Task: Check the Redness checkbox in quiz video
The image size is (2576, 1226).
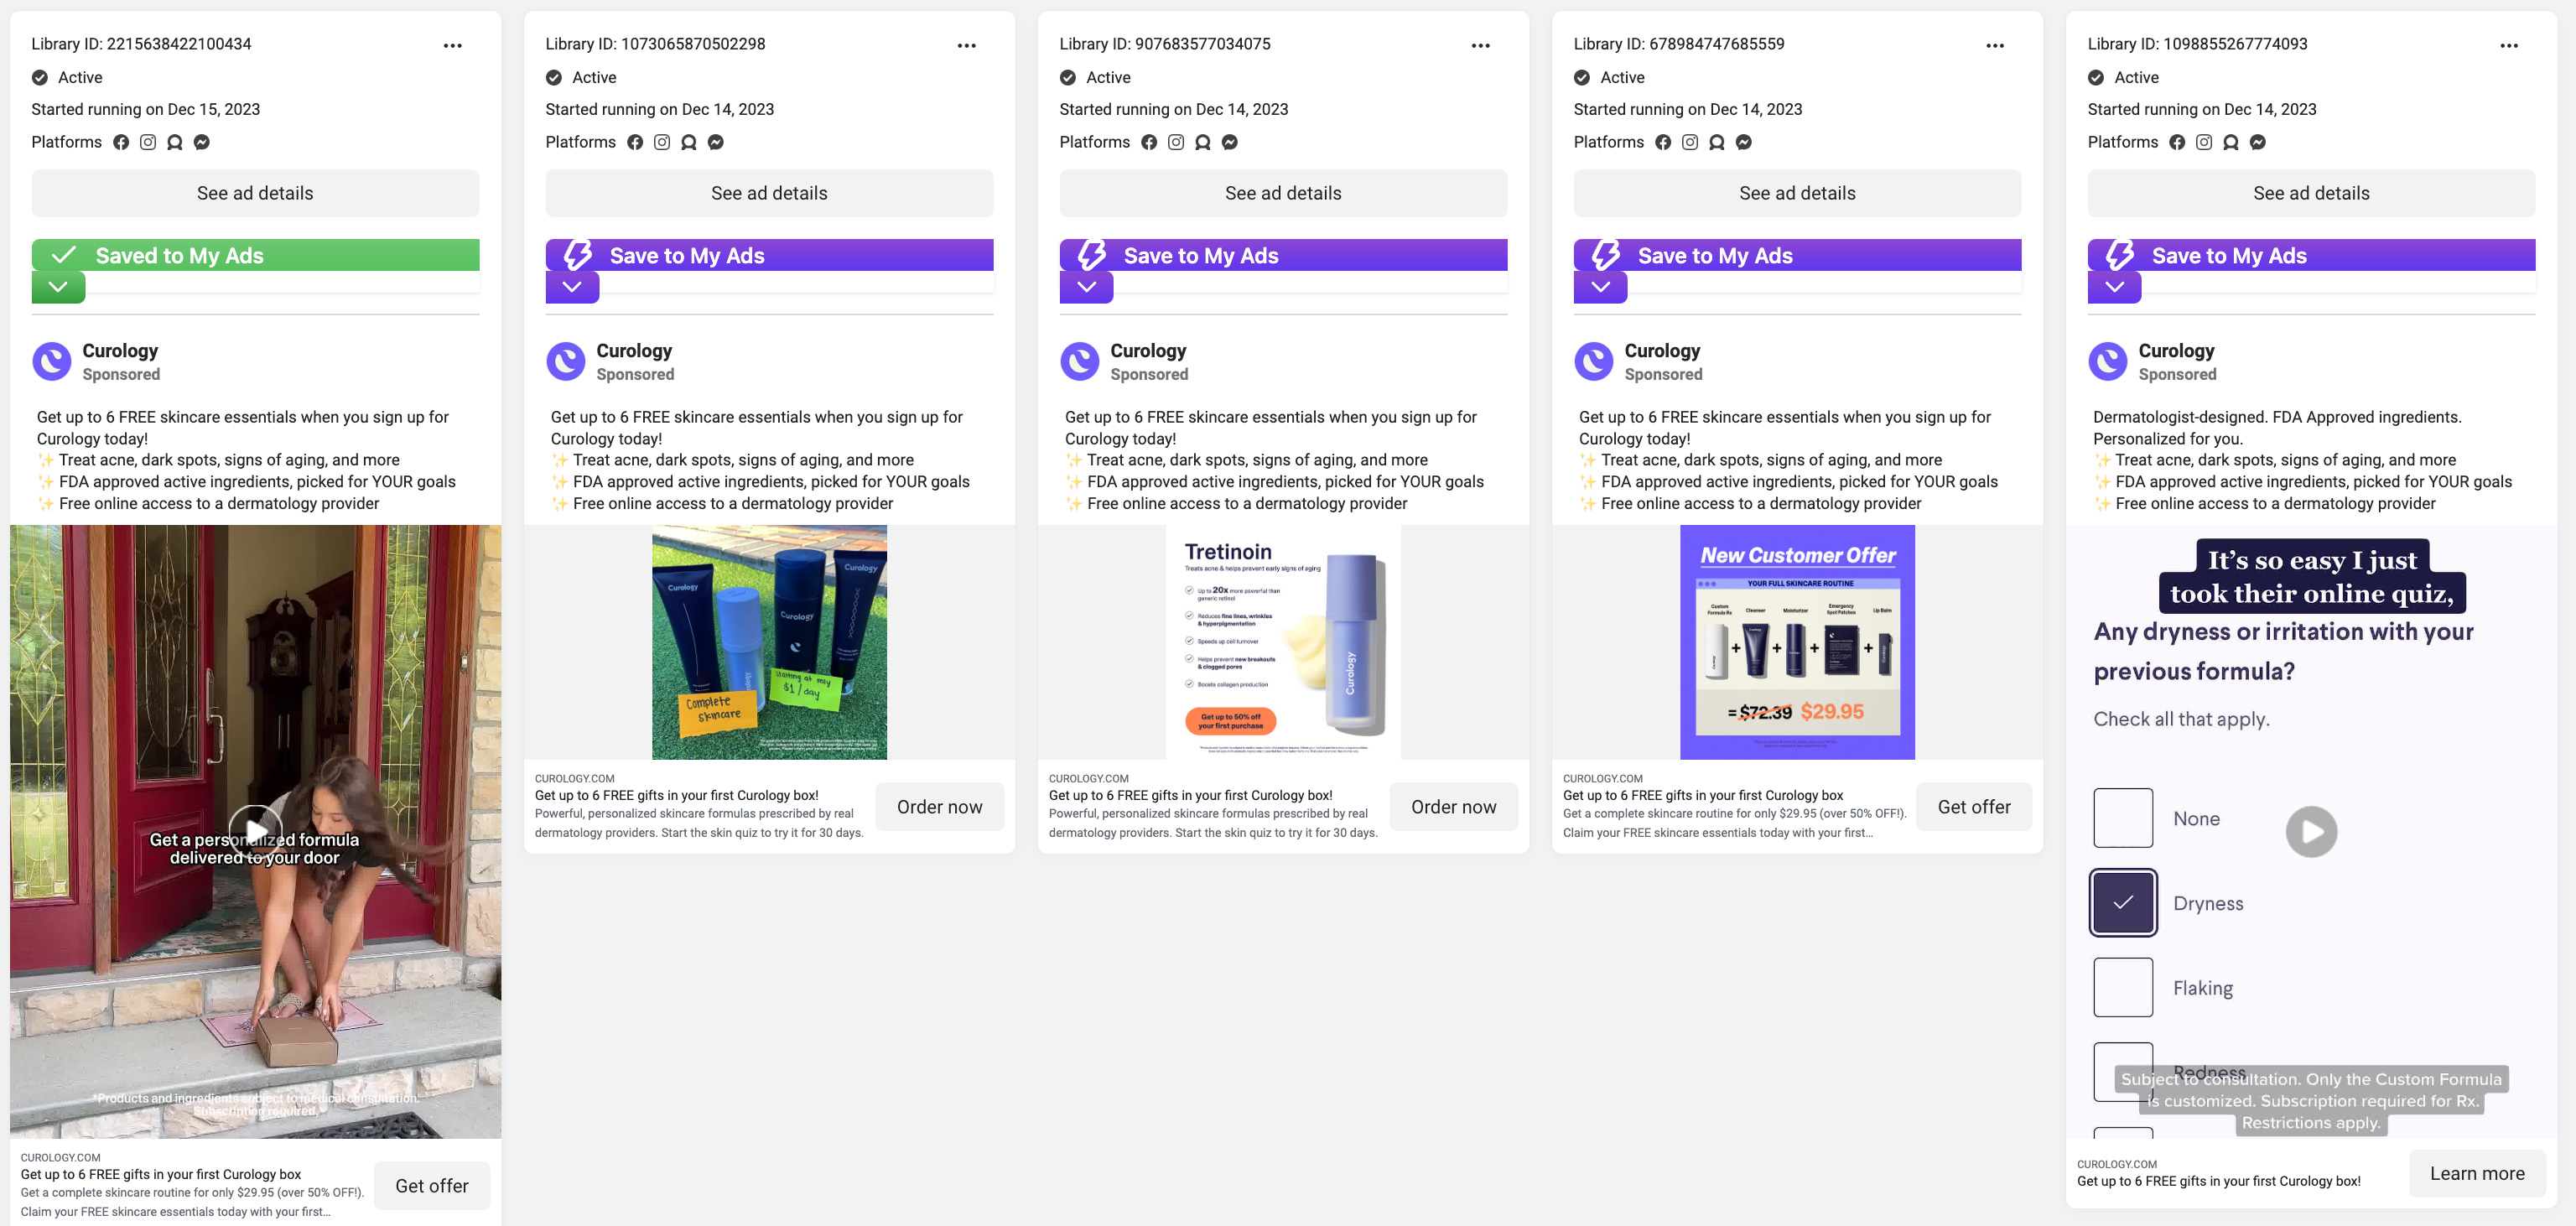Action: [2123, 1072]
